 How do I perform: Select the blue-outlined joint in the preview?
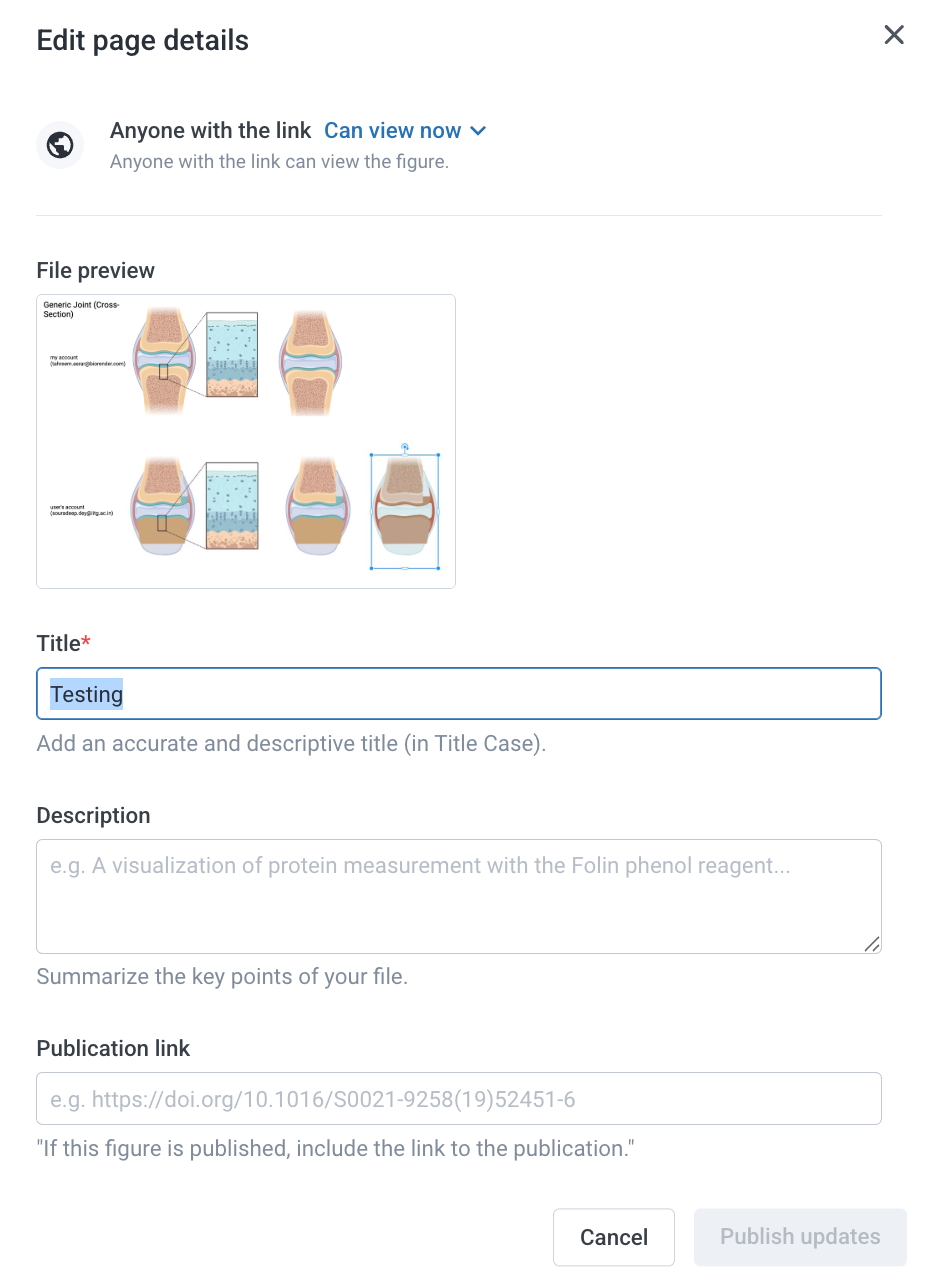coord(404,511)
